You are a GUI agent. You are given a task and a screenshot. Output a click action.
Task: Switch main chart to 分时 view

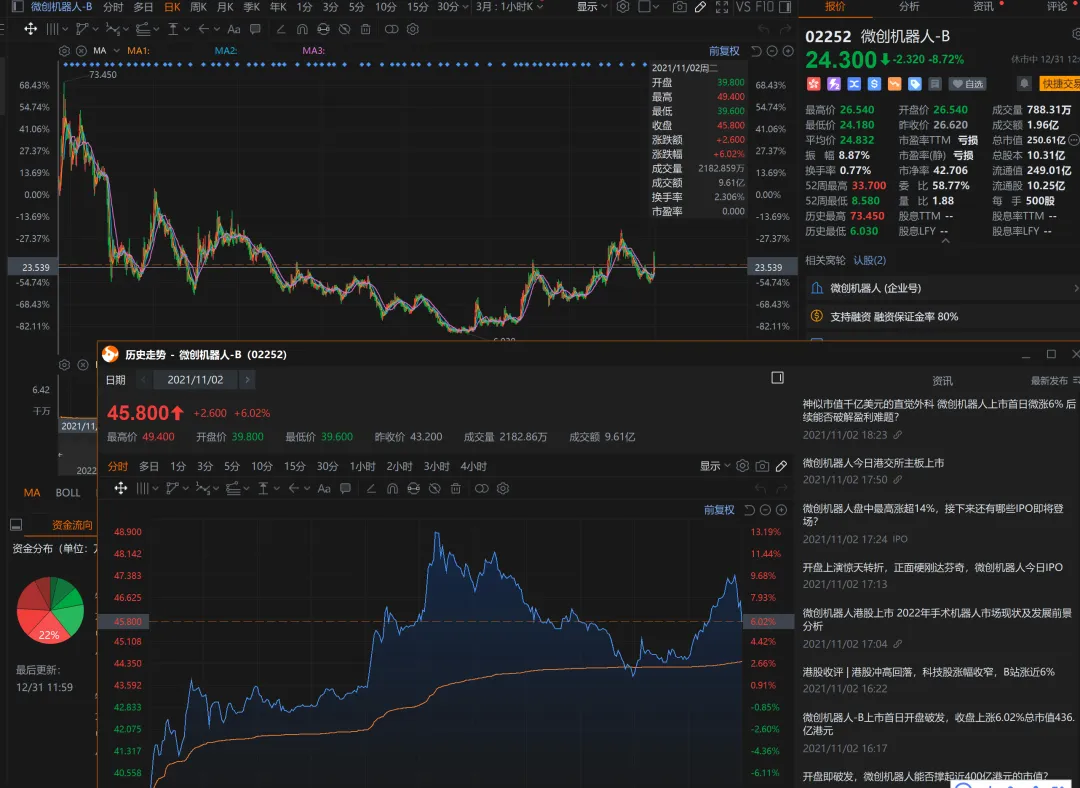113,7
